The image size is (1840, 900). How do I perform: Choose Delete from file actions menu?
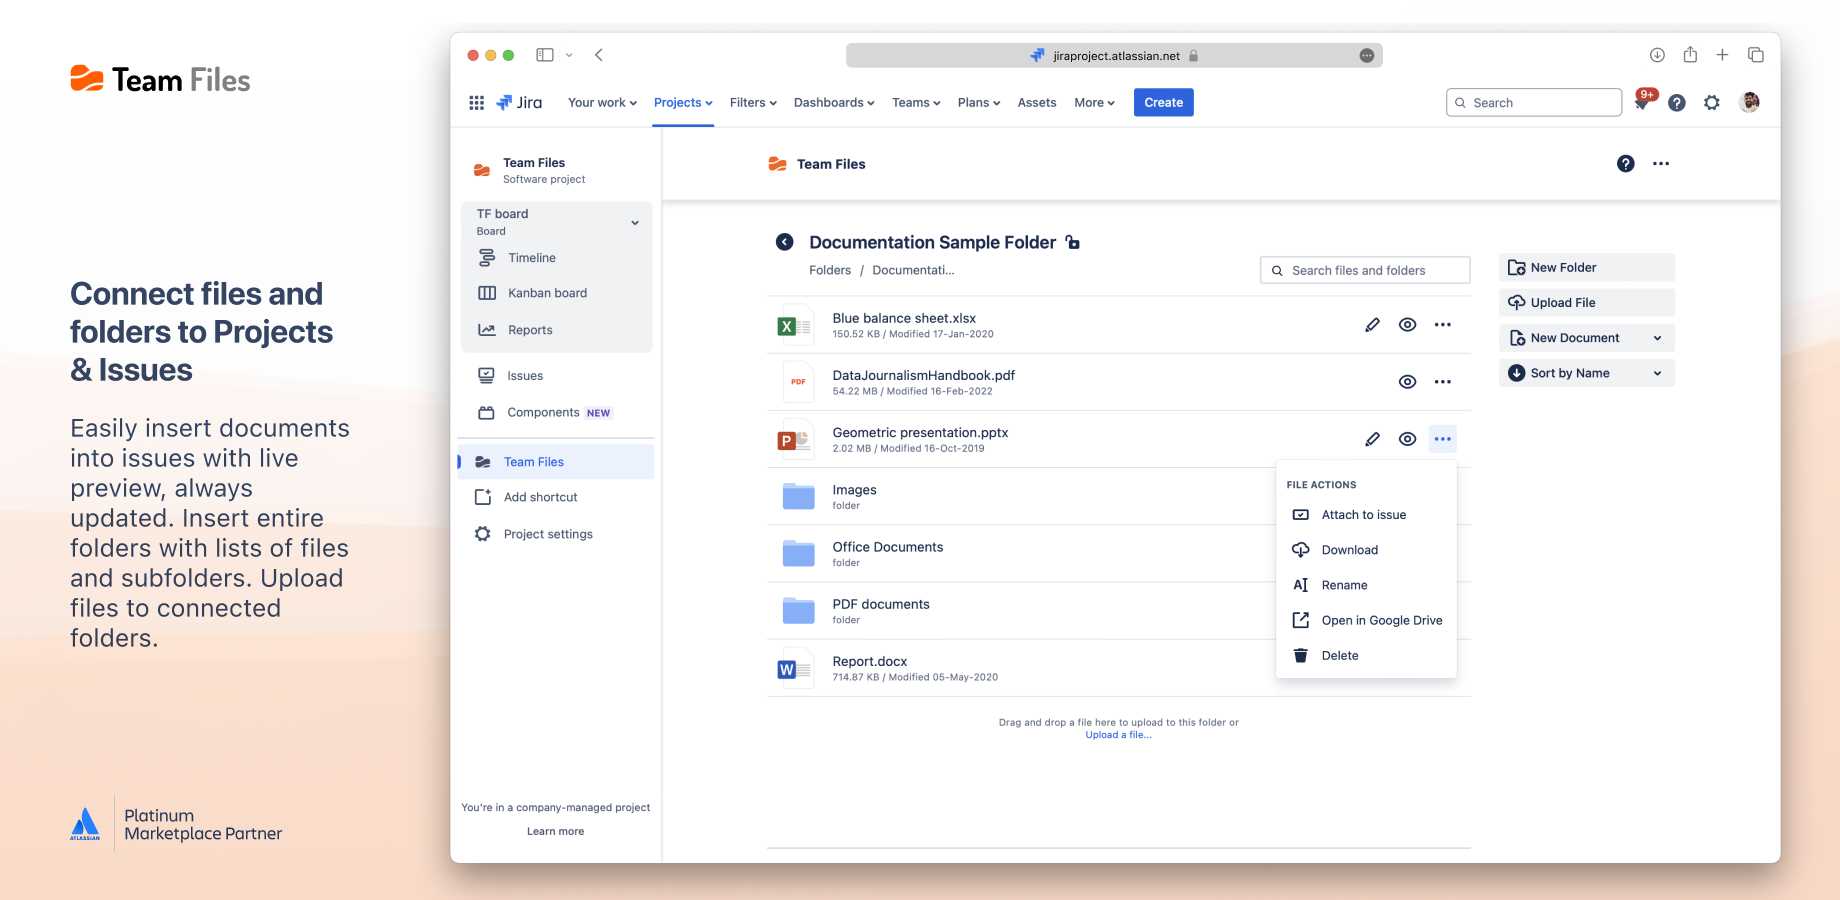click(x=1366, y=656)
